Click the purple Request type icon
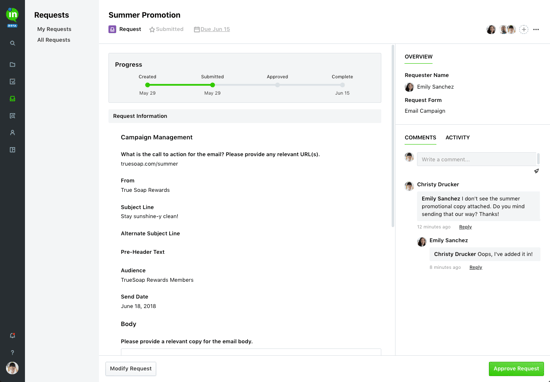The width and height of the screenshot is (550, 382). click(112, 29)
